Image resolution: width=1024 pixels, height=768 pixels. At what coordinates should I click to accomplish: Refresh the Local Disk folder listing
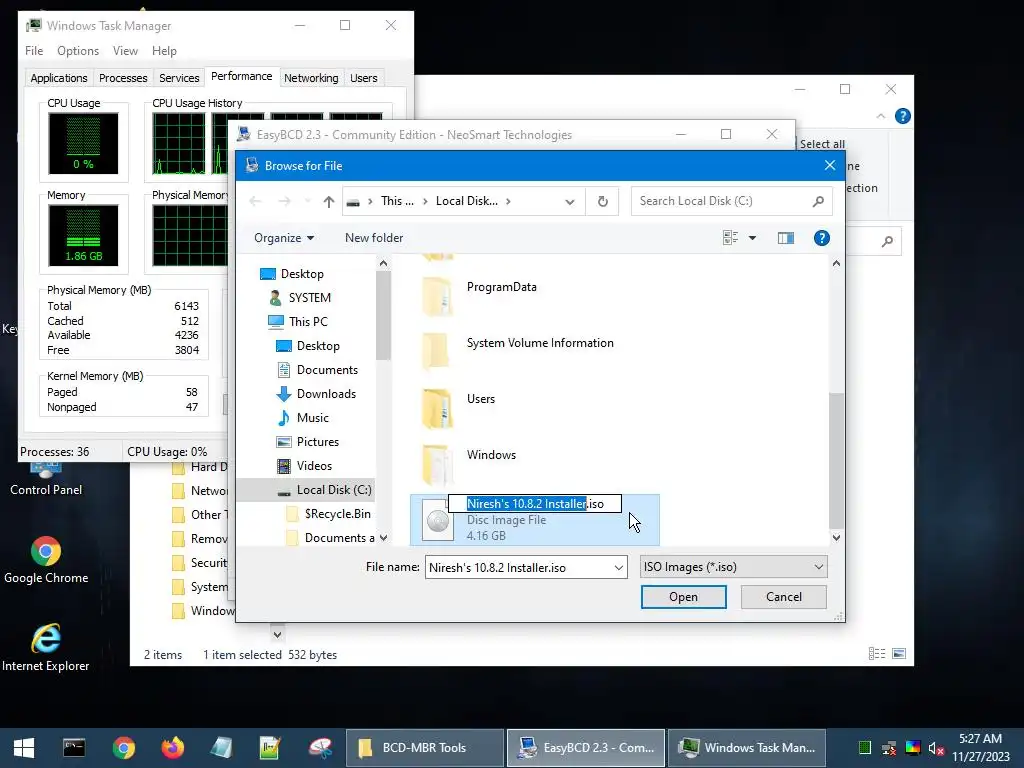pos(603,201)
